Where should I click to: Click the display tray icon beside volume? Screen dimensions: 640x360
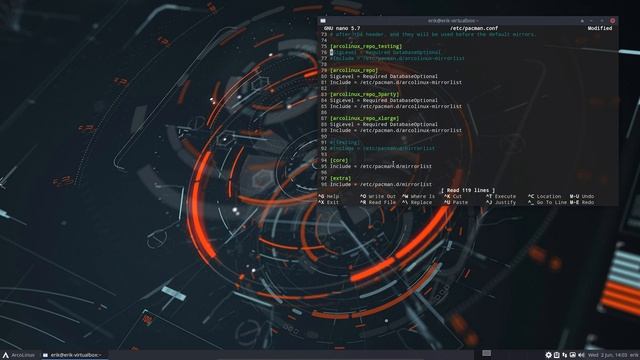(x=573, y=355)
